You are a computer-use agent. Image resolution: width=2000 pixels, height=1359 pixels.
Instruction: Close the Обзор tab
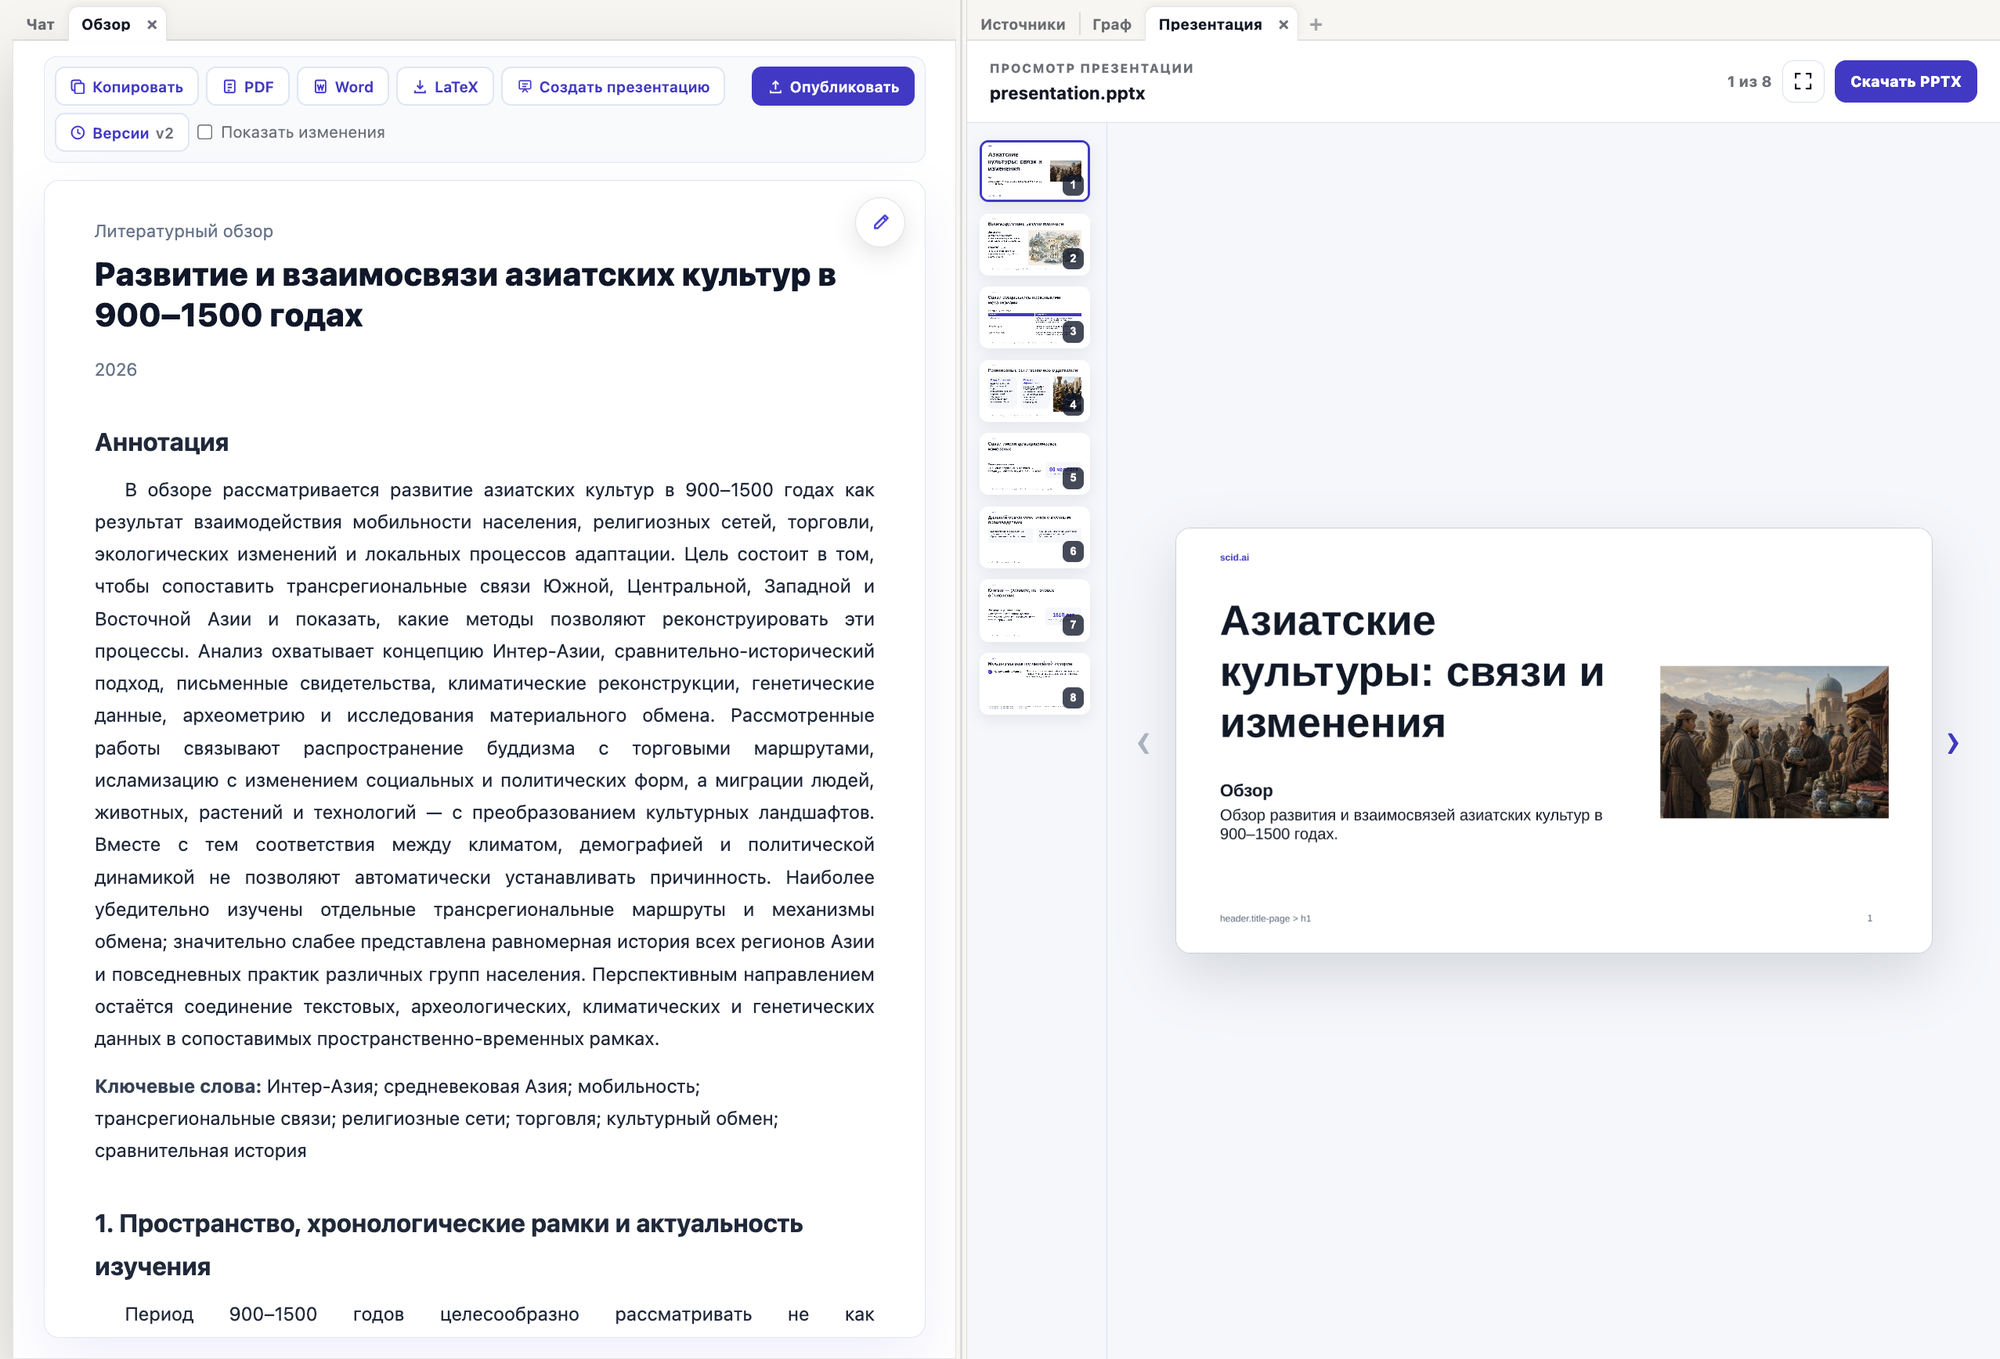152,25
